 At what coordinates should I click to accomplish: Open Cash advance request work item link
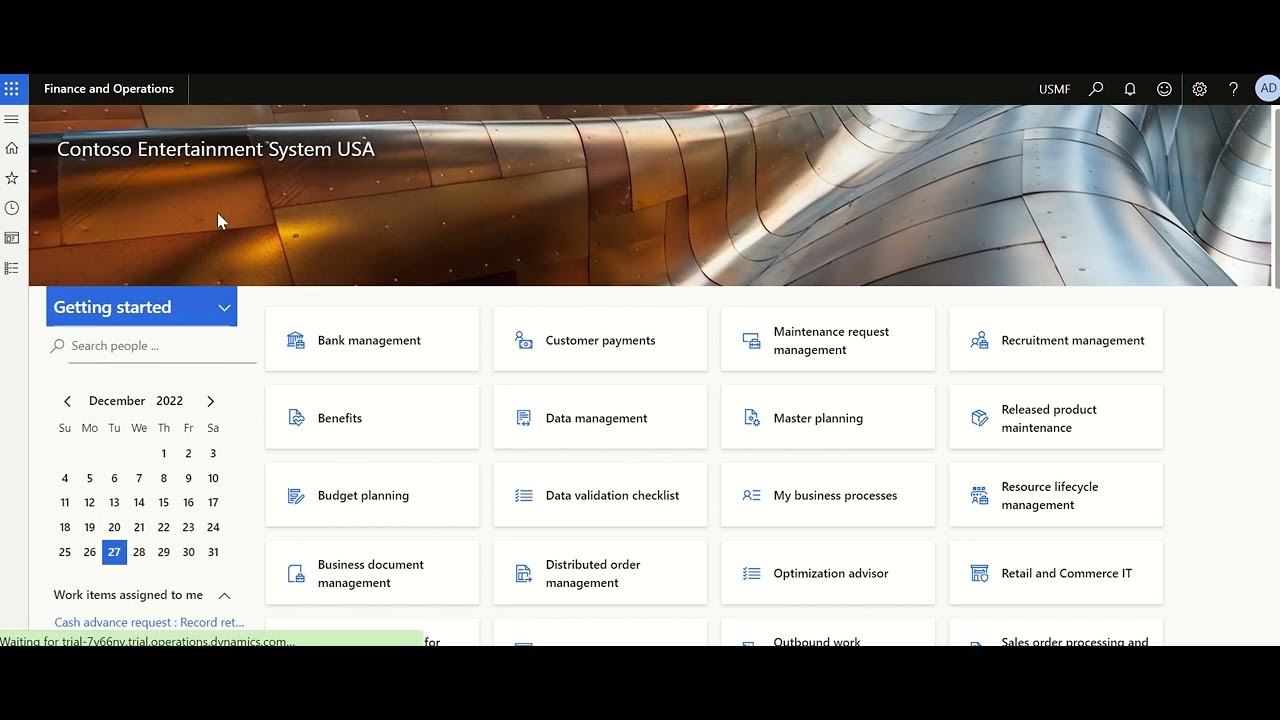coord(149,622)
